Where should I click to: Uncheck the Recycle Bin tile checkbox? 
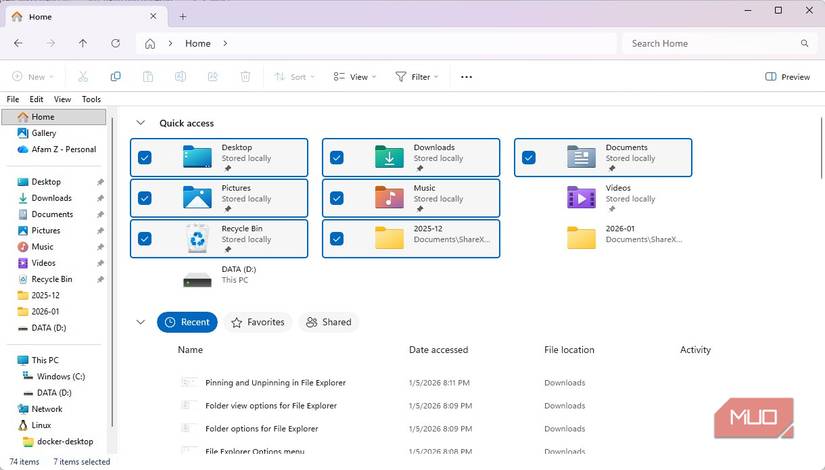click(145, 239)
